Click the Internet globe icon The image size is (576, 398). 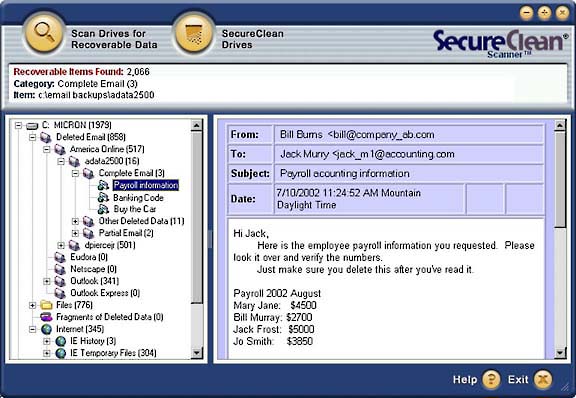click(x=46, y=329)
